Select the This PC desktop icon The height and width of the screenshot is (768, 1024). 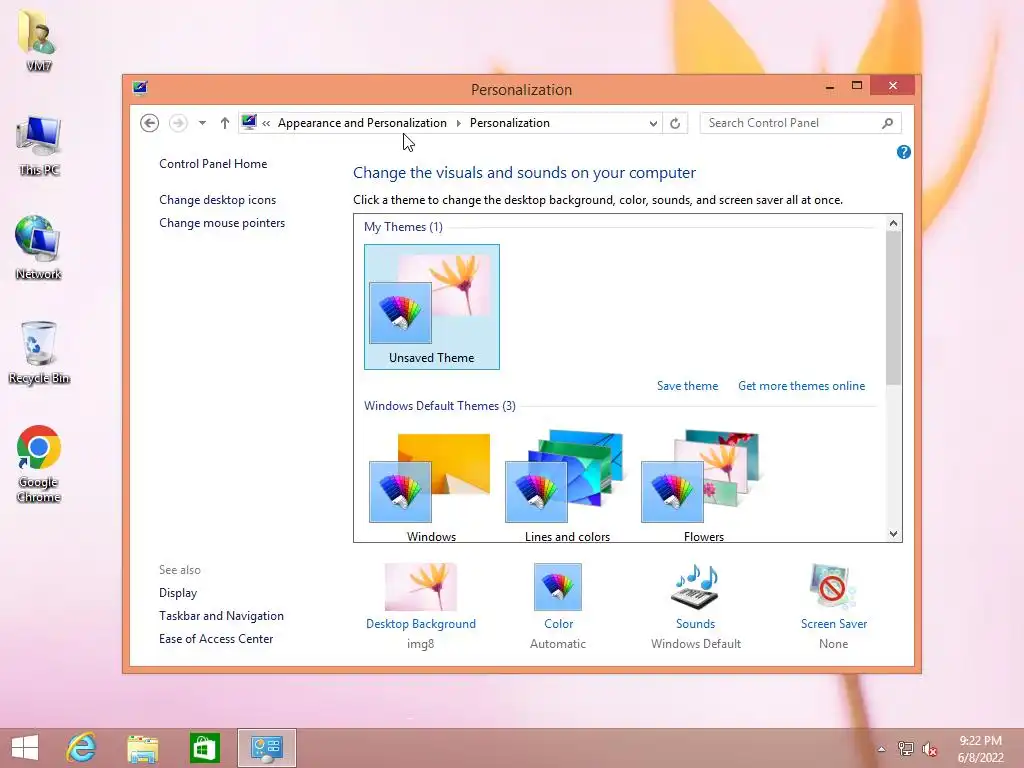pyautogui.click(x=39, y=146)
